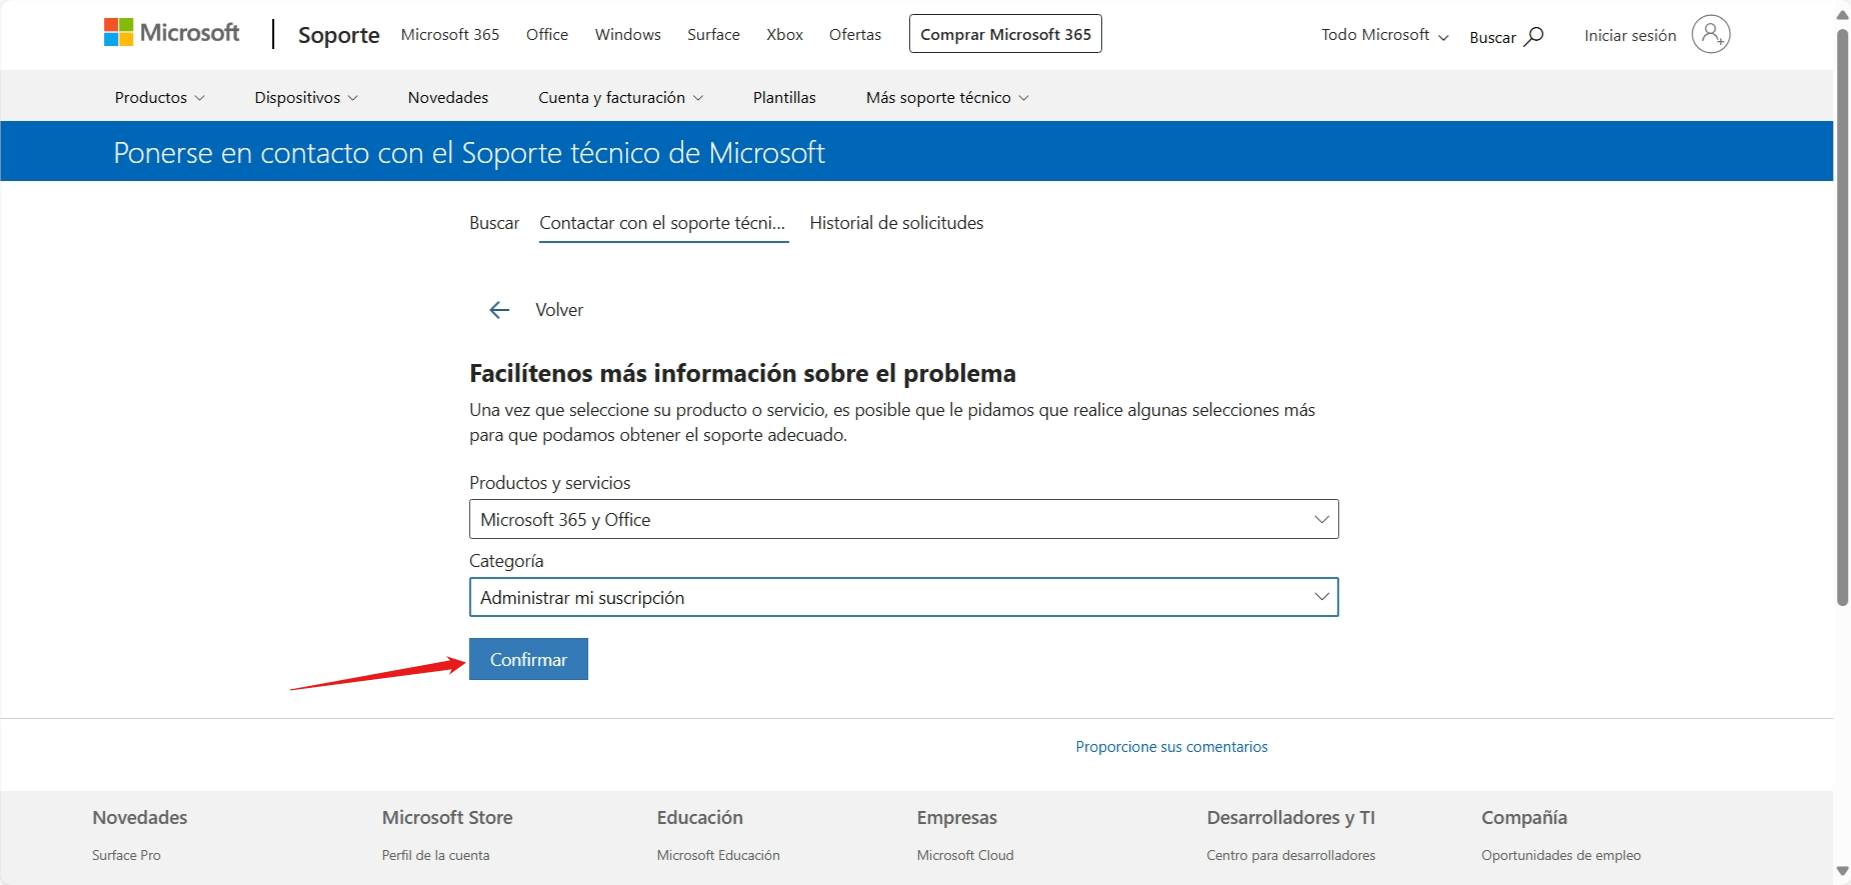The width and height of the screenshot is (1851, 885).
Task: Open Oportunidades de empleo footer link
Action: click(x=1561, y=855)
